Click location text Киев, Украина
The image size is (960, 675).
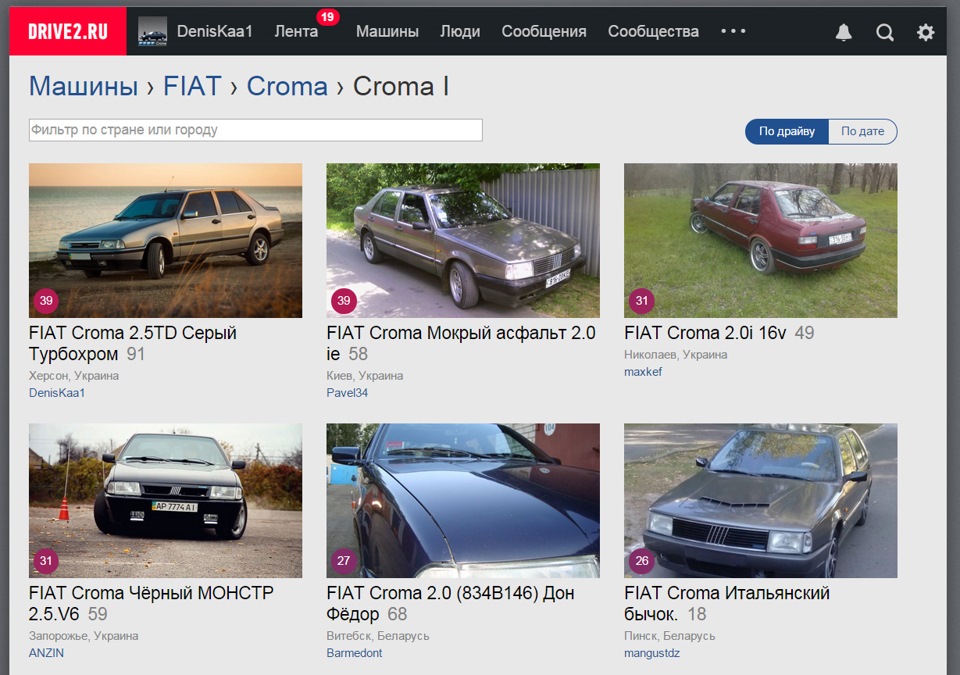[364, 375]
